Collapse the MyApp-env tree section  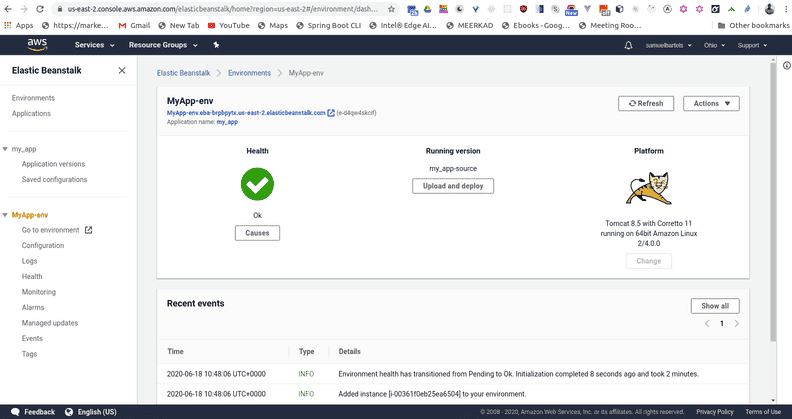click(x=5, y=215)
